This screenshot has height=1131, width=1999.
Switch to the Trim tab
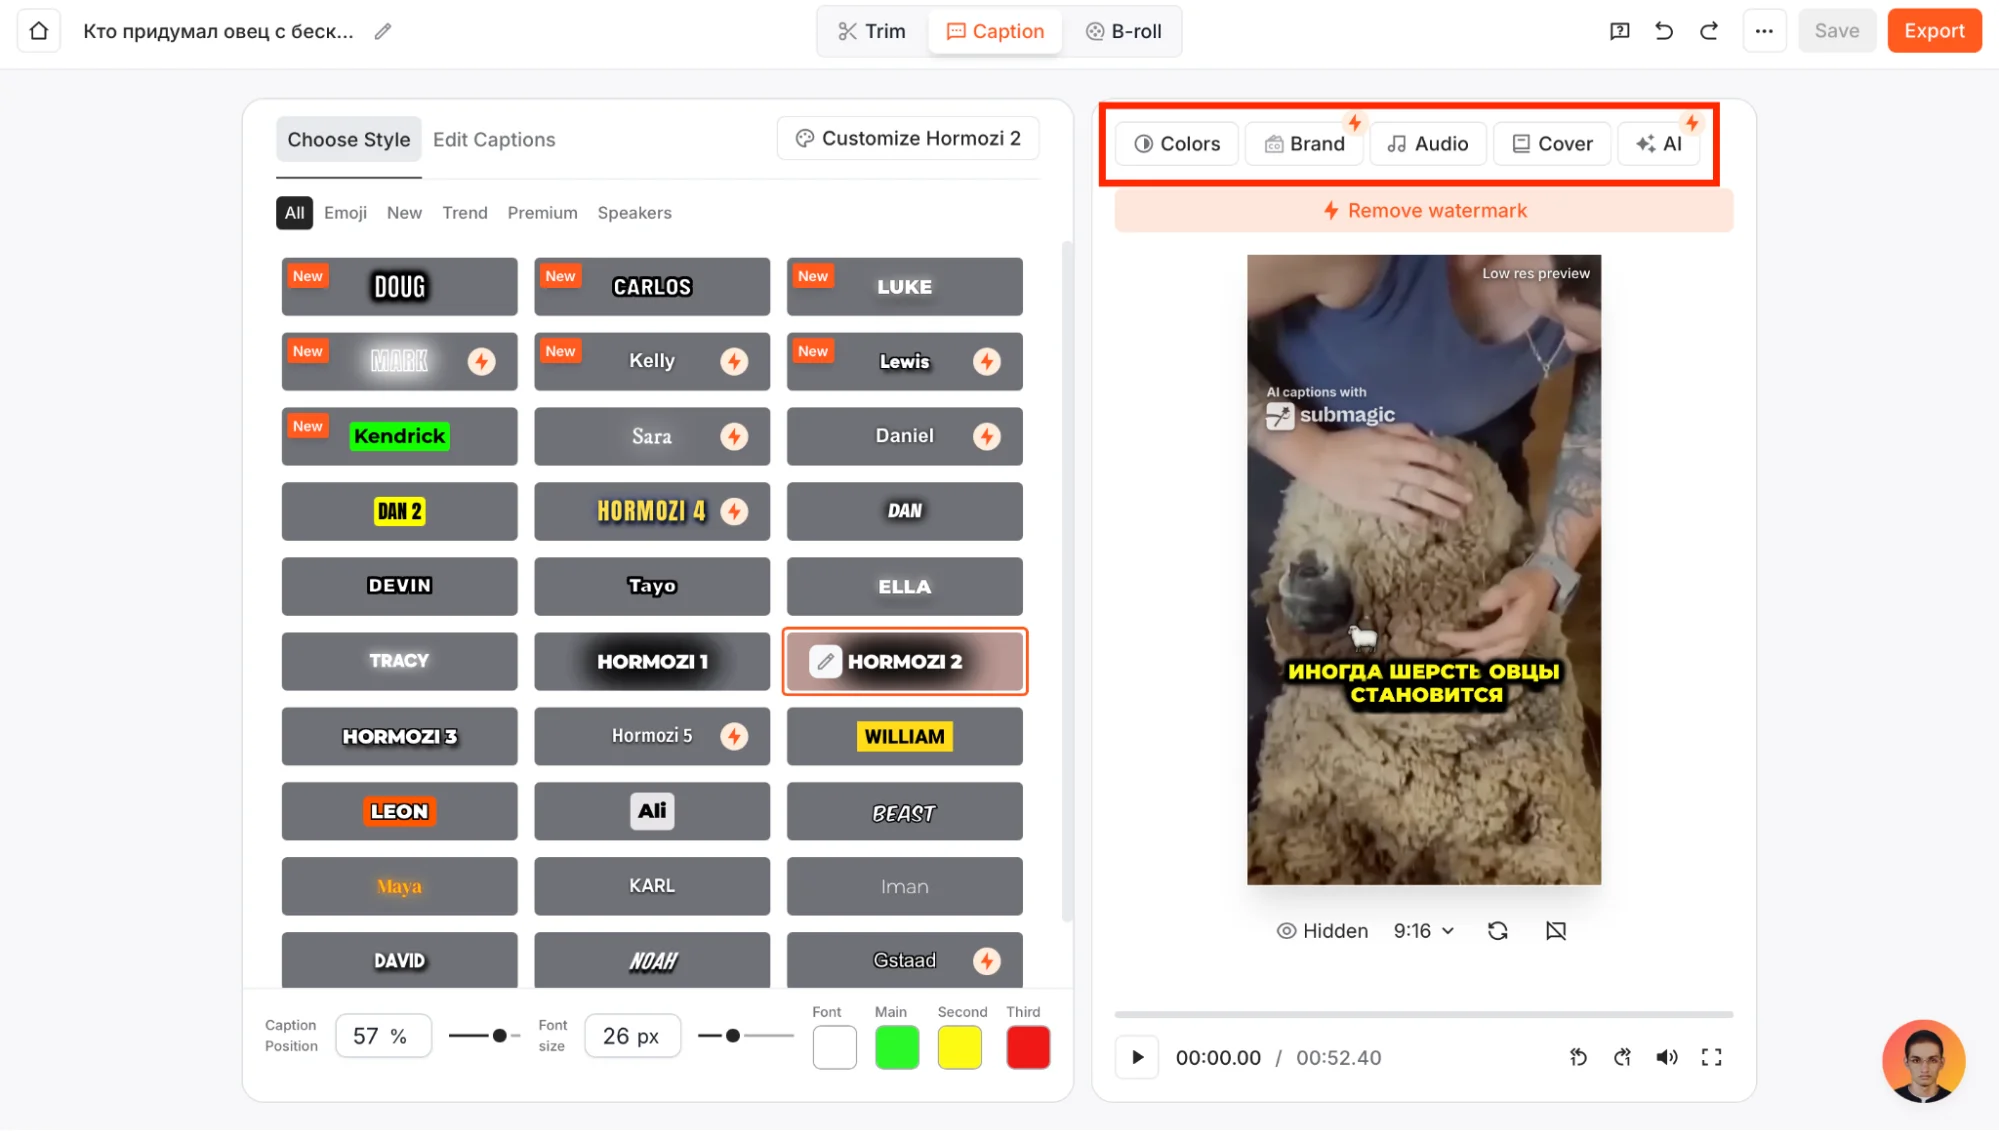(872, 31)
